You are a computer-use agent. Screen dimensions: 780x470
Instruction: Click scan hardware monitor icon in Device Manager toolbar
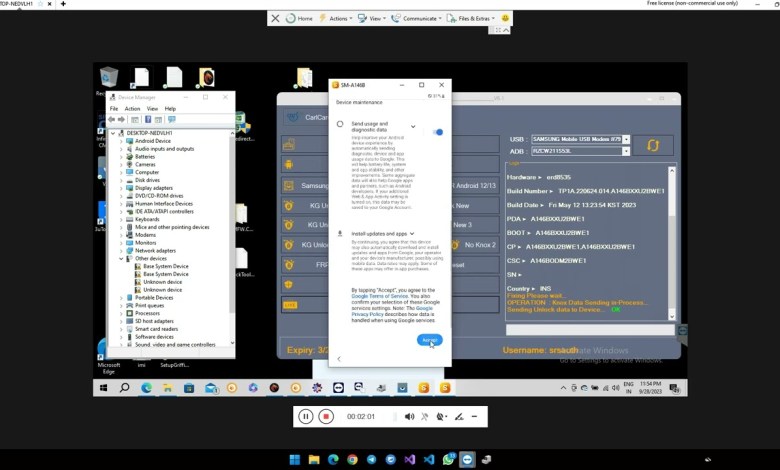click(172, 119)
